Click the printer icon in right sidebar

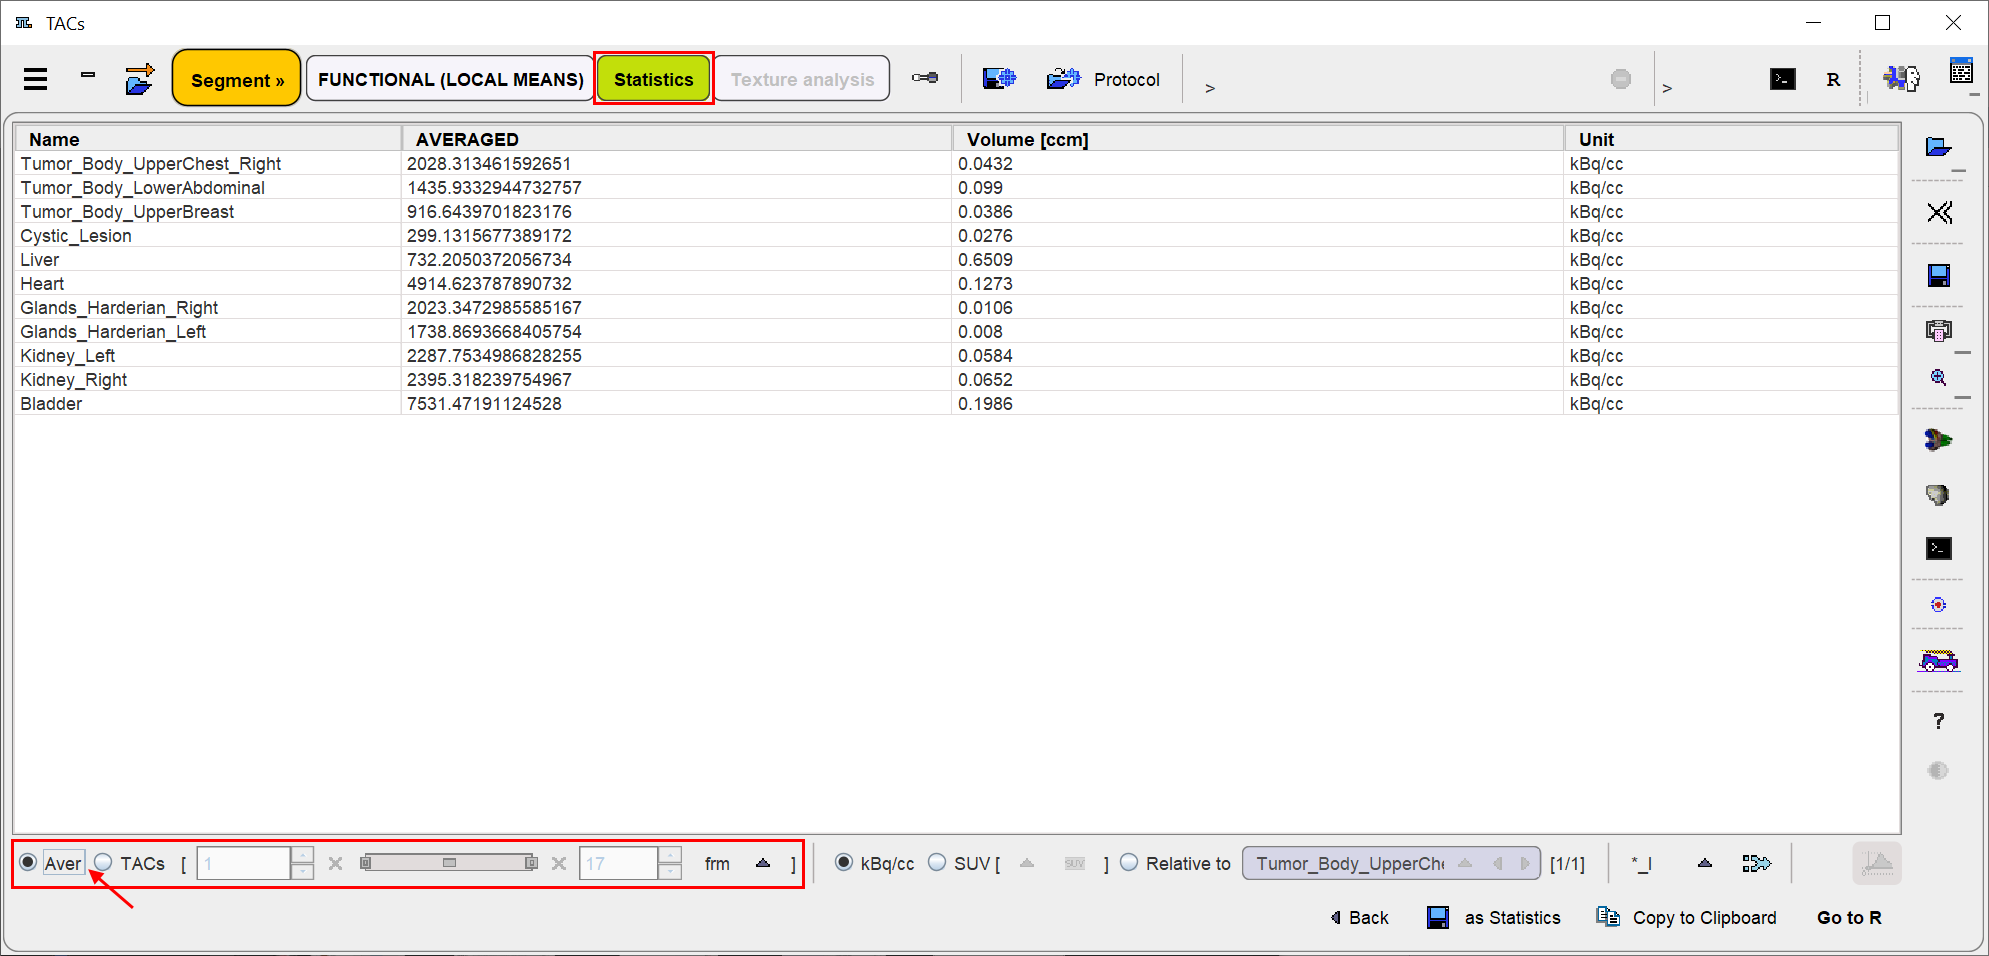pyautogui.click(x=1939, y=331)
